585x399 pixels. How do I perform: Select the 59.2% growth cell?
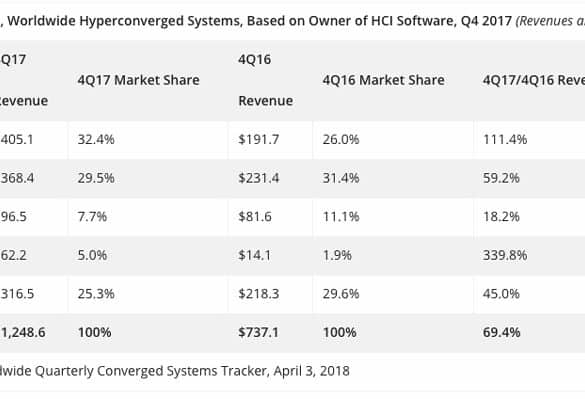click(x=530, y=178)
